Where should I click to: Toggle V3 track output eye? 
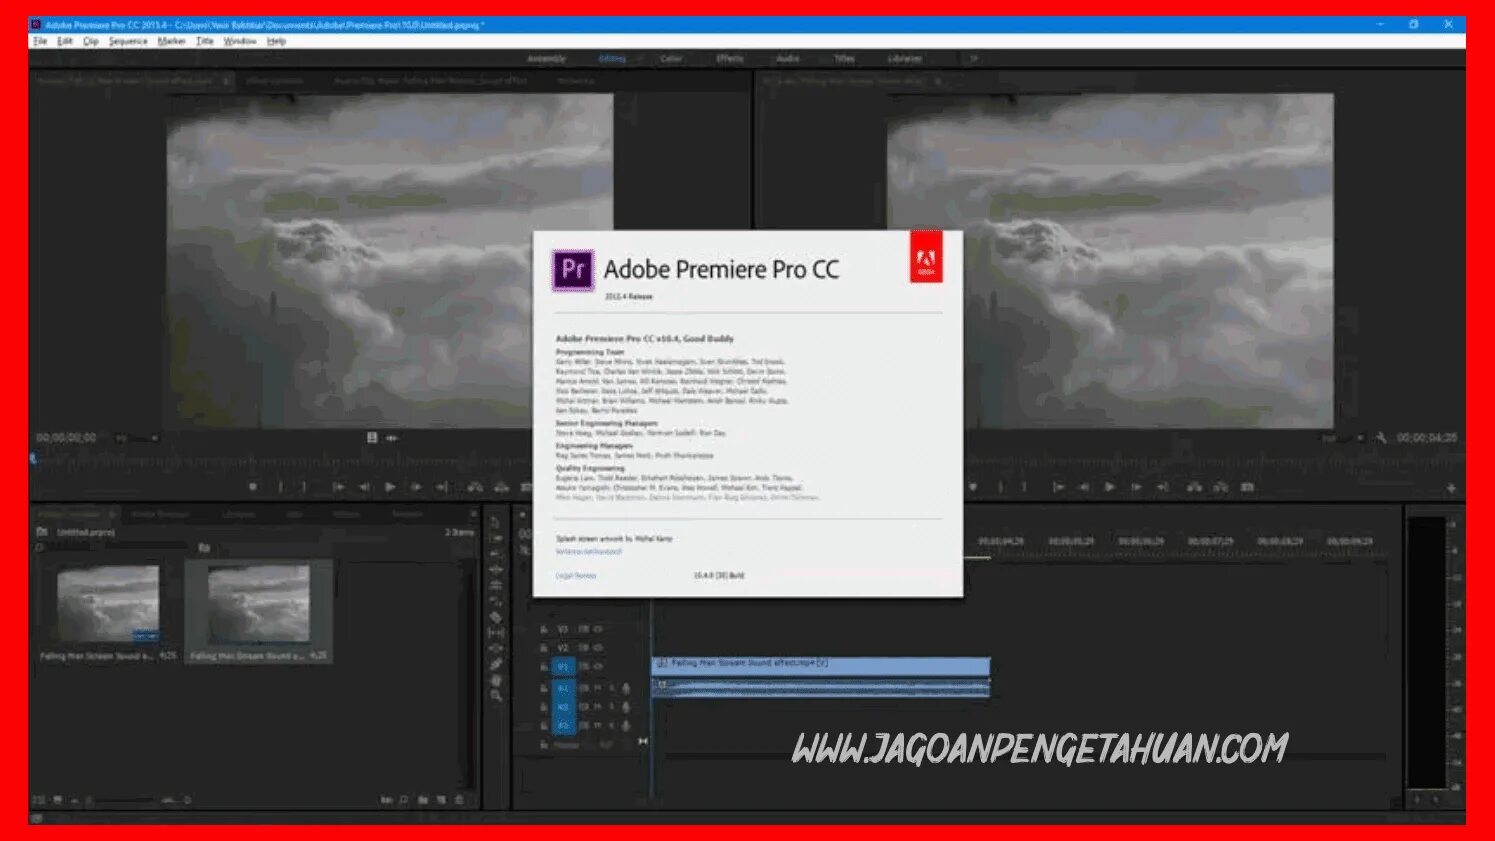598,629
